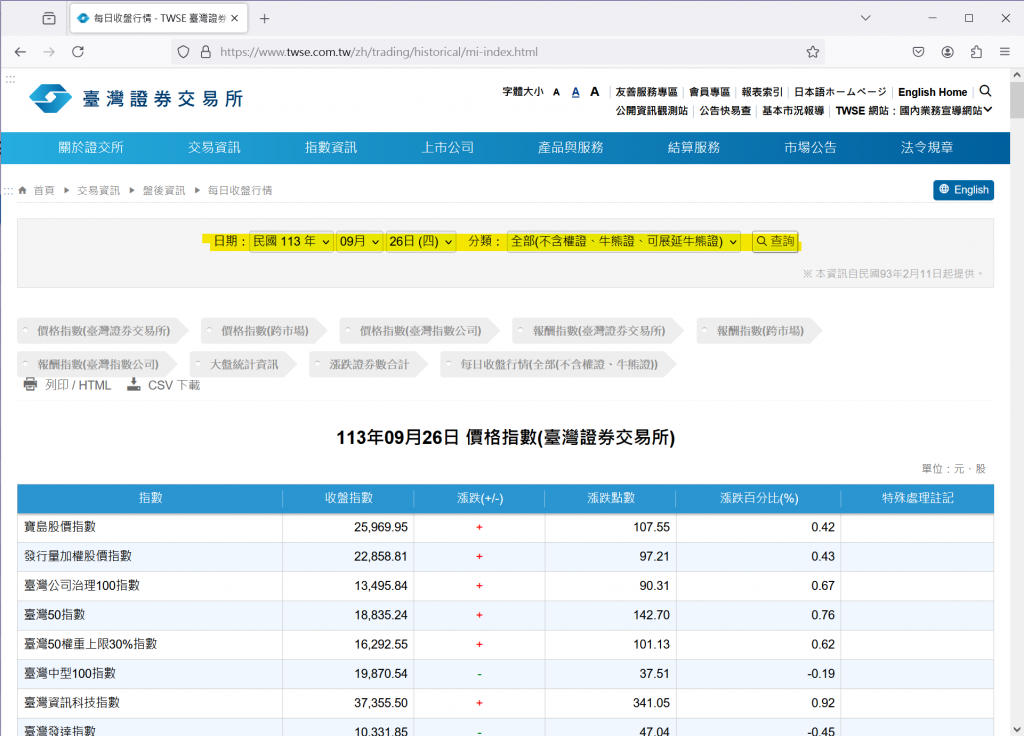1024x736 pixels.
Task: Open 友善服務專區 link
Action: (x=647, y=92)
